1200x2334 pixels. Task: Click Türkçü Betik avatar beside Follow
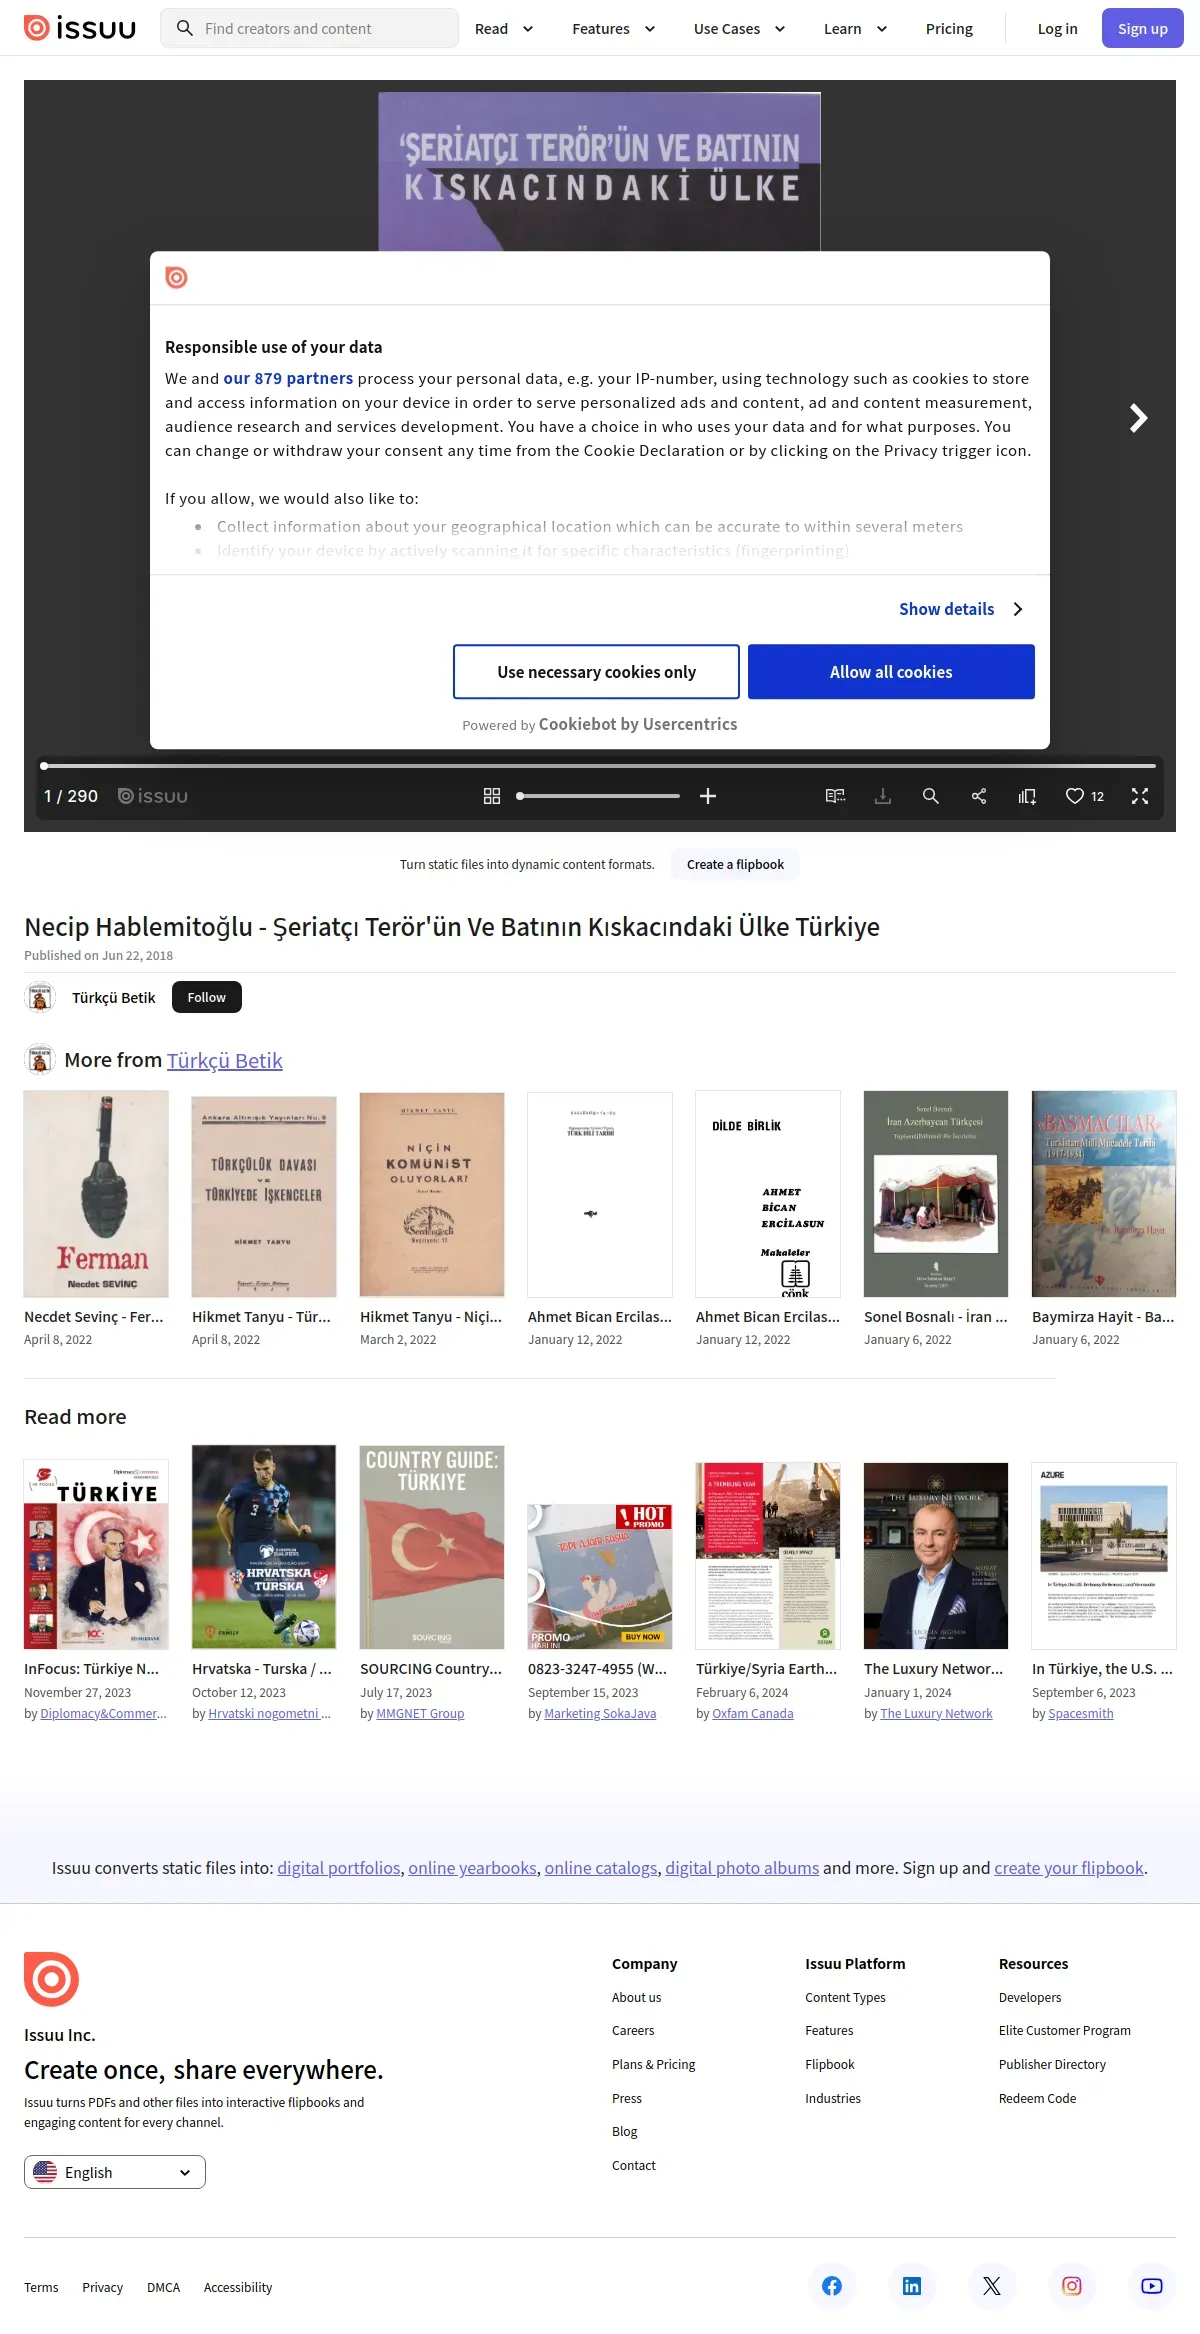point(40,997)
